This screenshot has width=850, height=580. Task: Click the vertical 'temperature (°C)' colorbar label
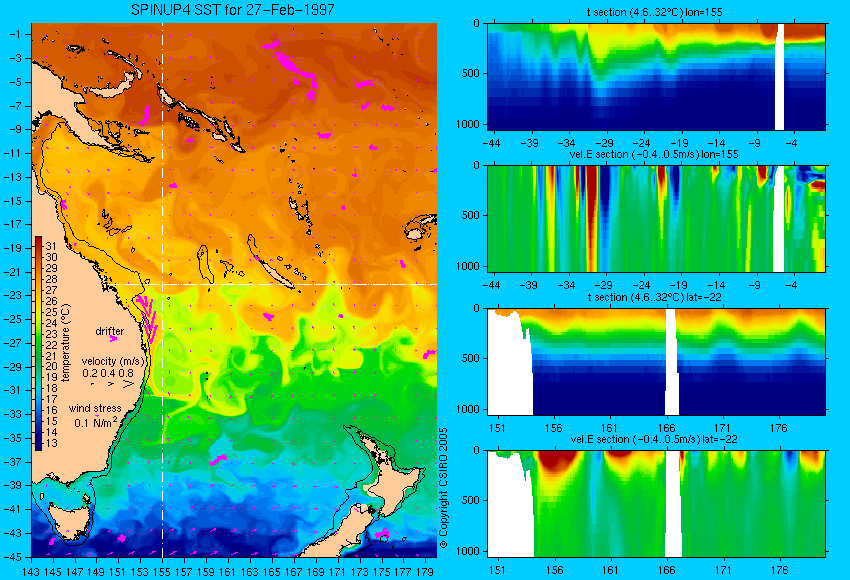click(x=66, y=343)
